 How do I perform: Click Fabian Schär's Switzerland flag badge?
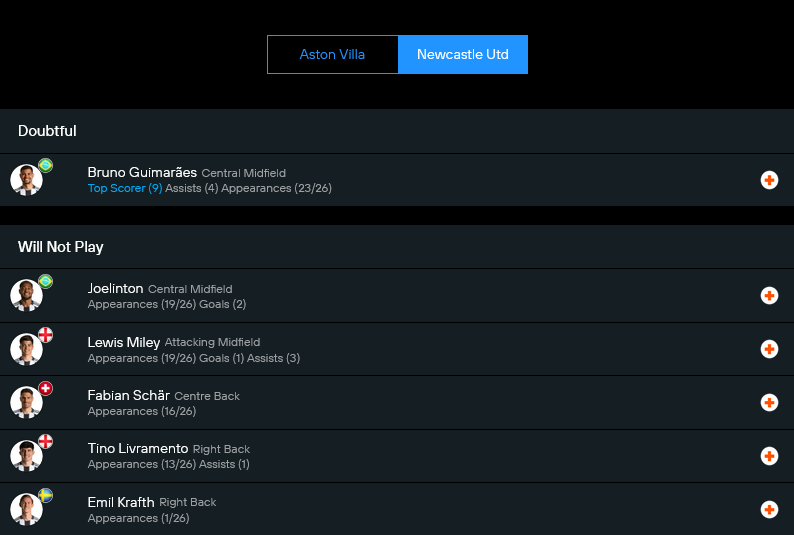coord(45,388)
